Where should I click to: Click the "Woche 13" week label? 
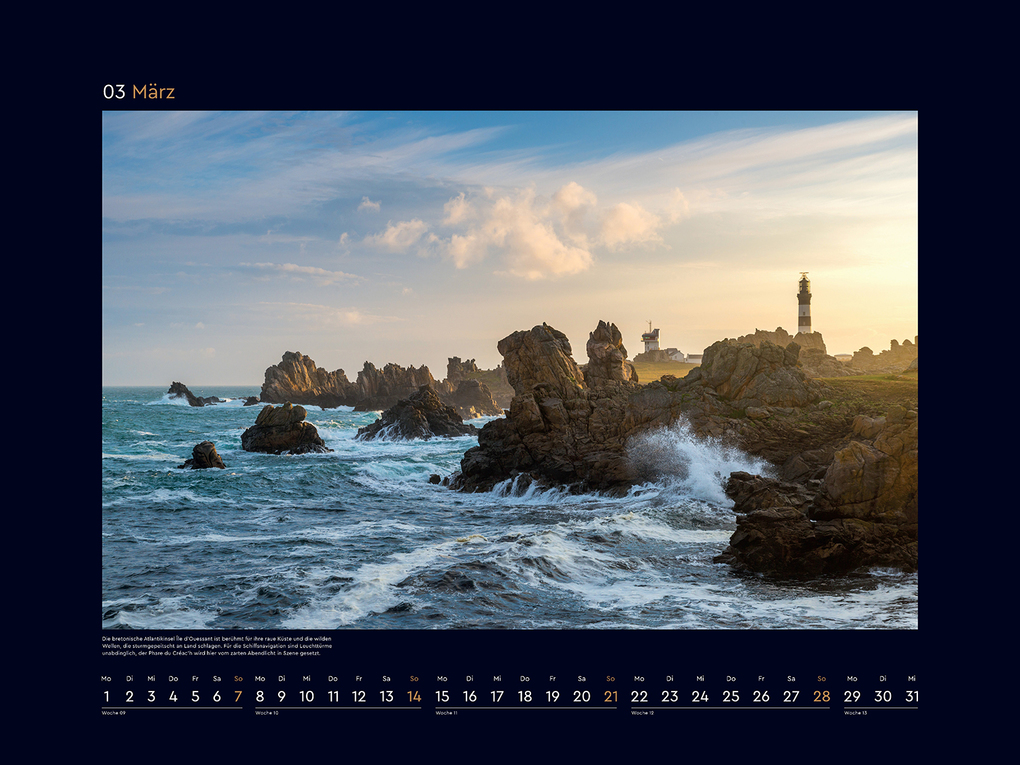[x=856, y=714]
